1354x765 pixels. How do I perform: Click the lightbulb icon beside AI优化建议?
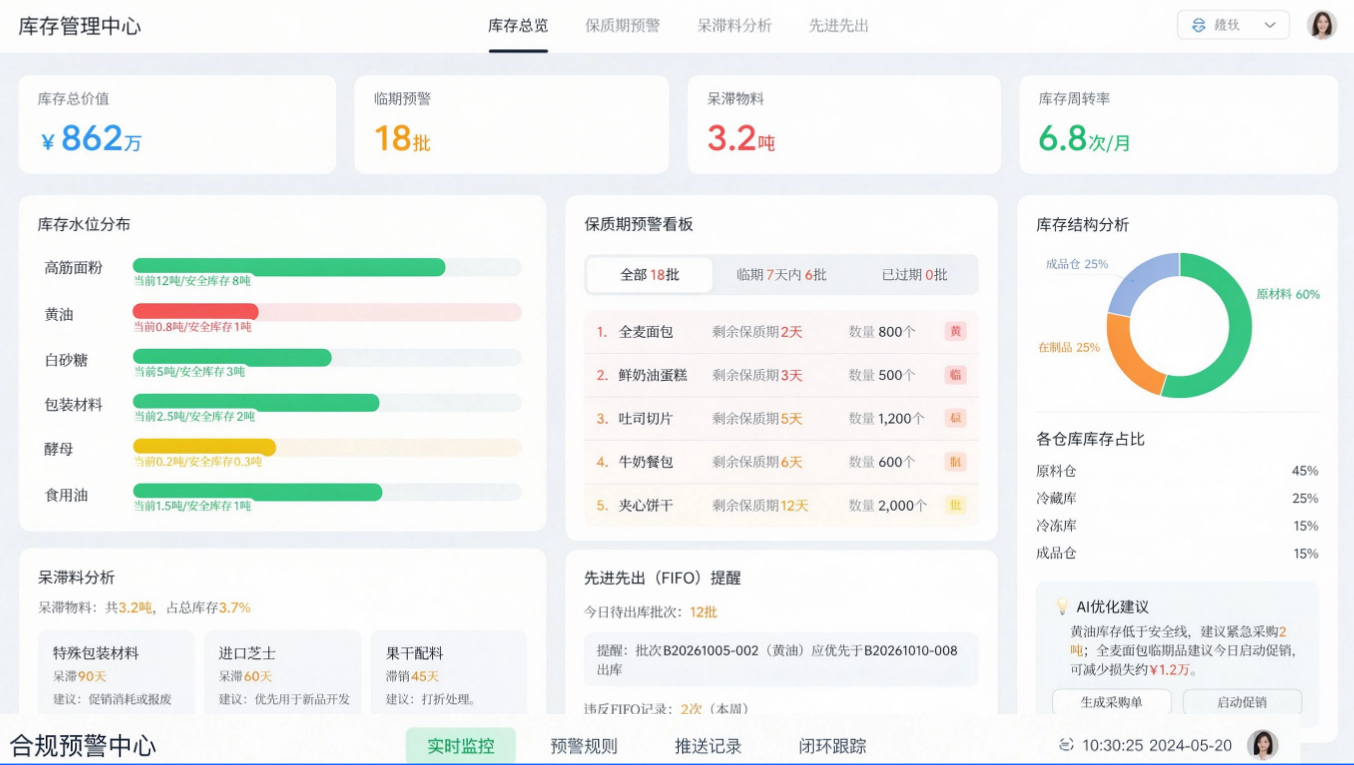click(1062, 606)
